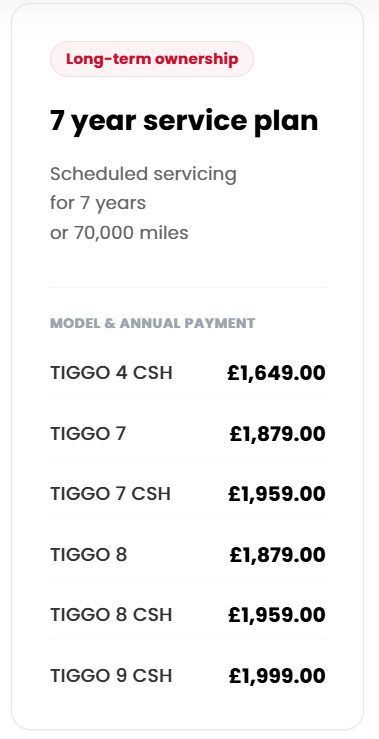Select the TIGGO 8 model name

(x=89, y=555)
